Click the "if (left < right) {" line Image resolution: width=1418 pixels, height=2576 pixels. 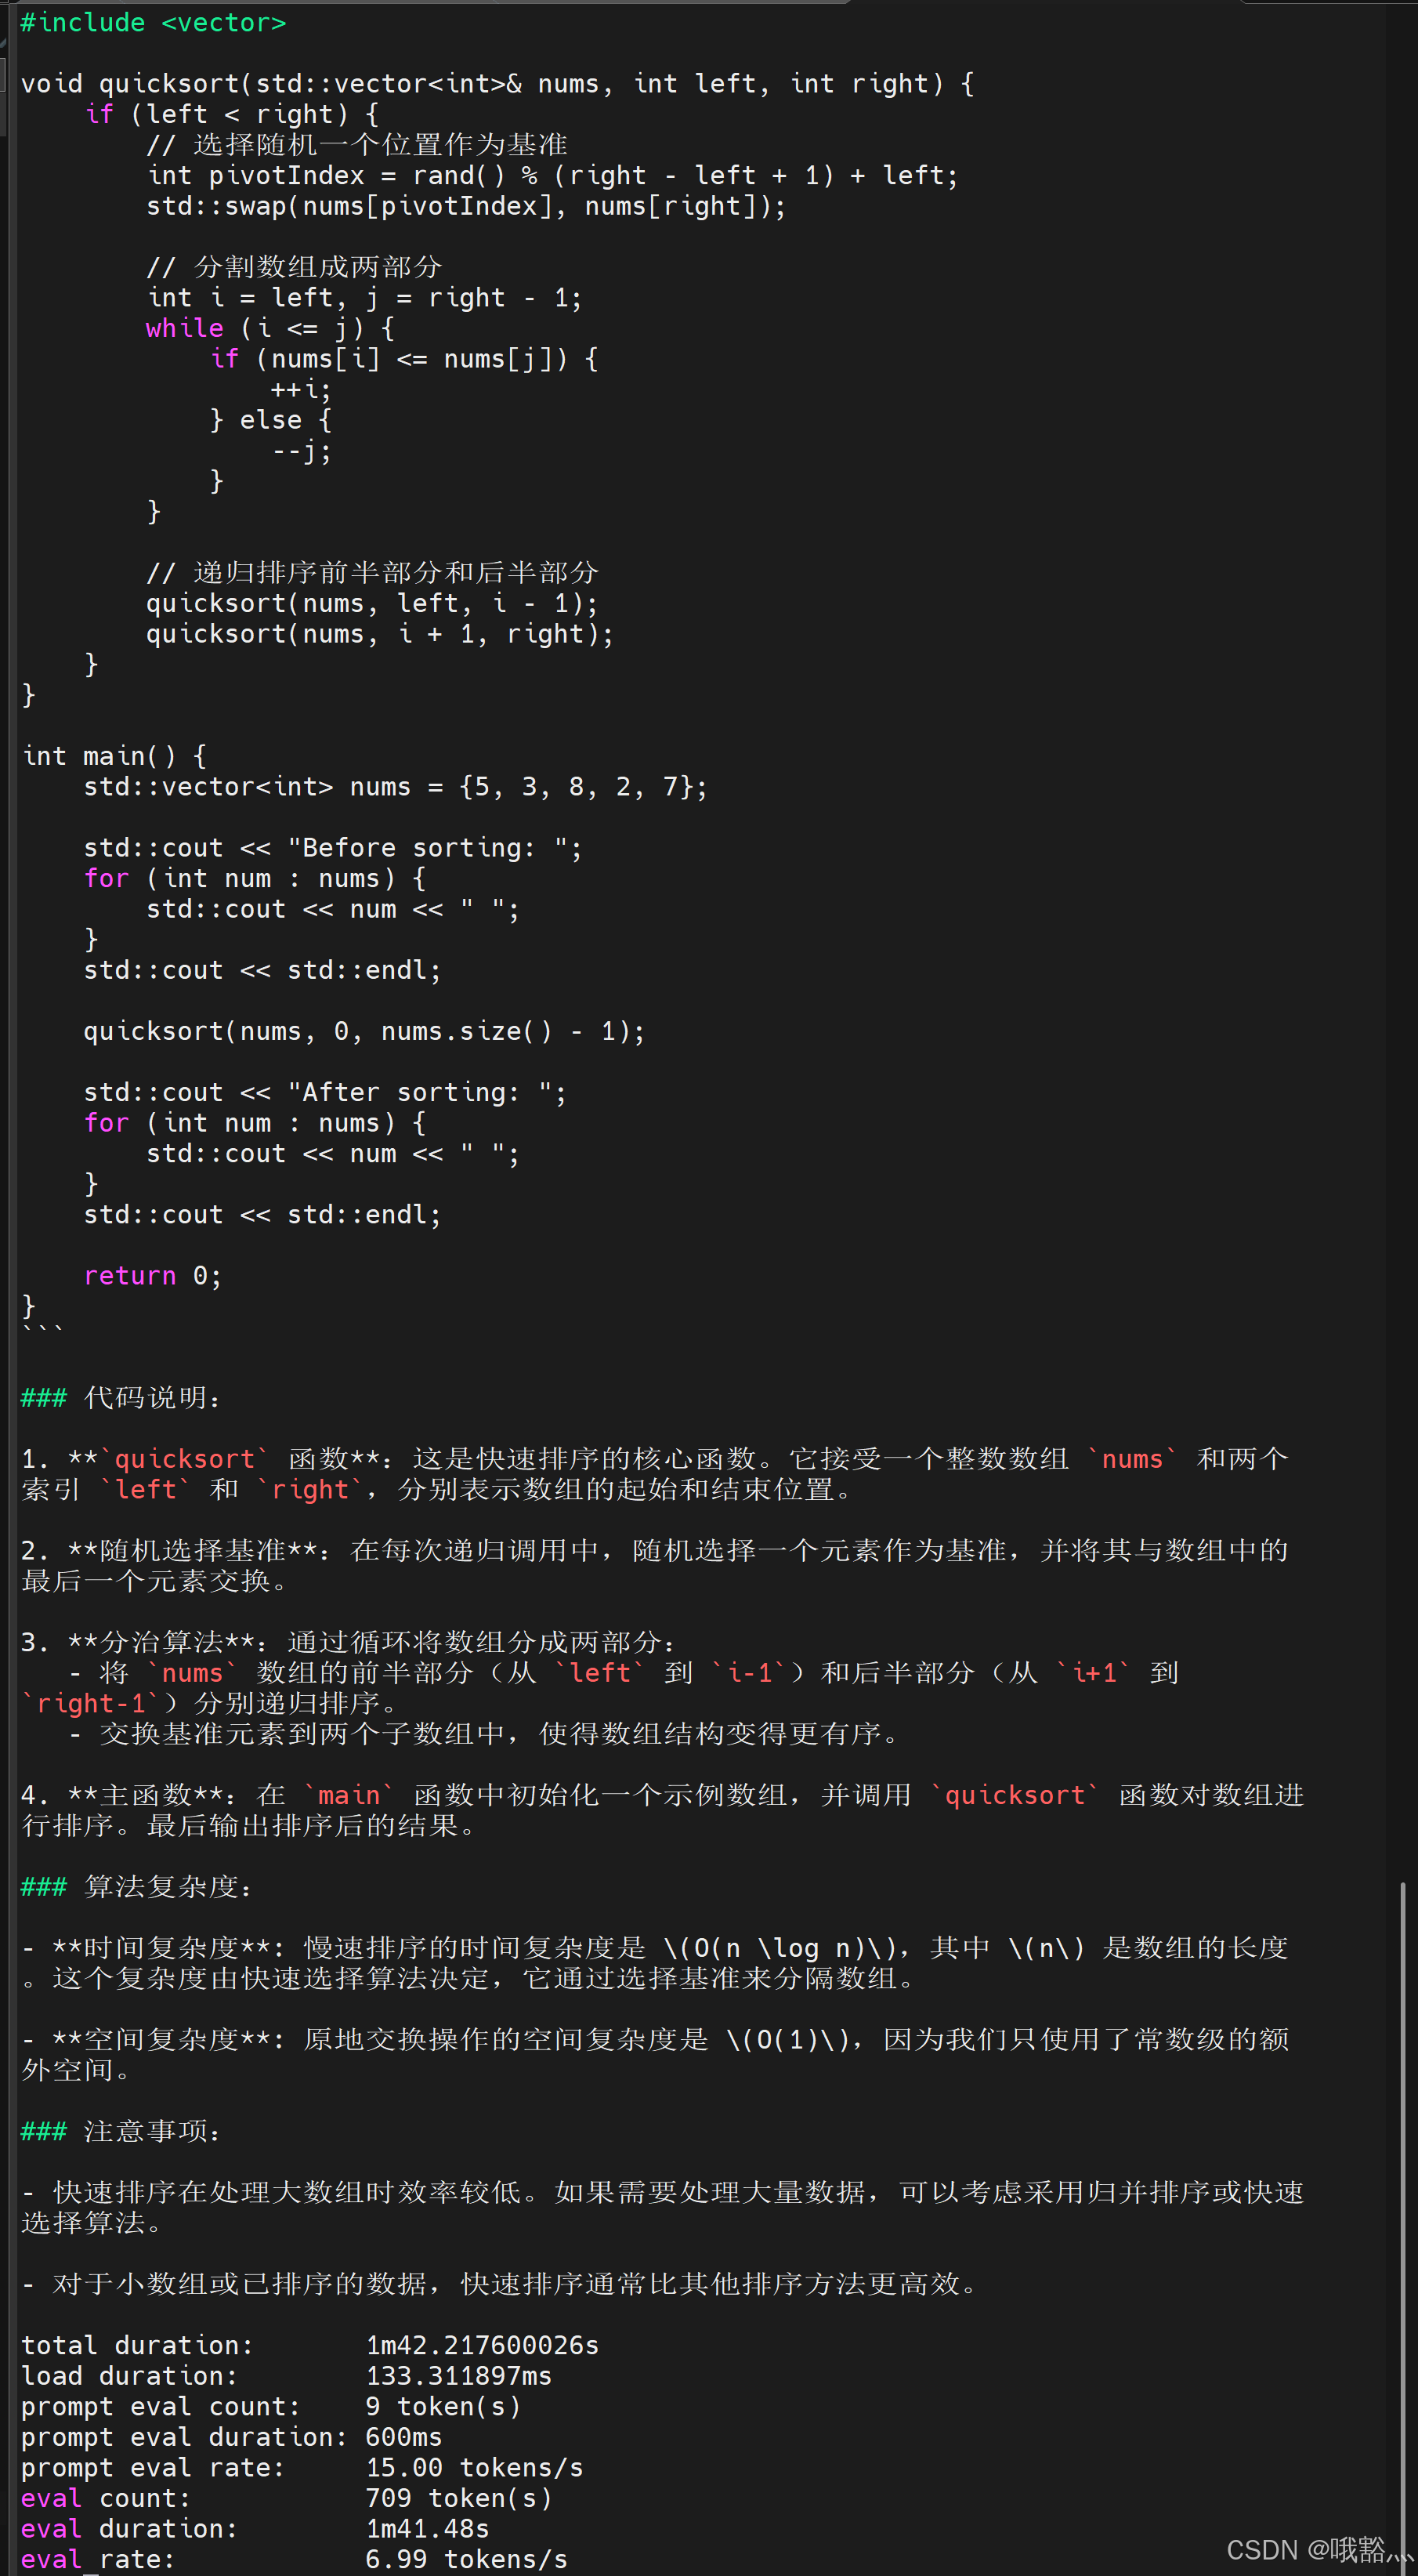[x=232, y=114]
